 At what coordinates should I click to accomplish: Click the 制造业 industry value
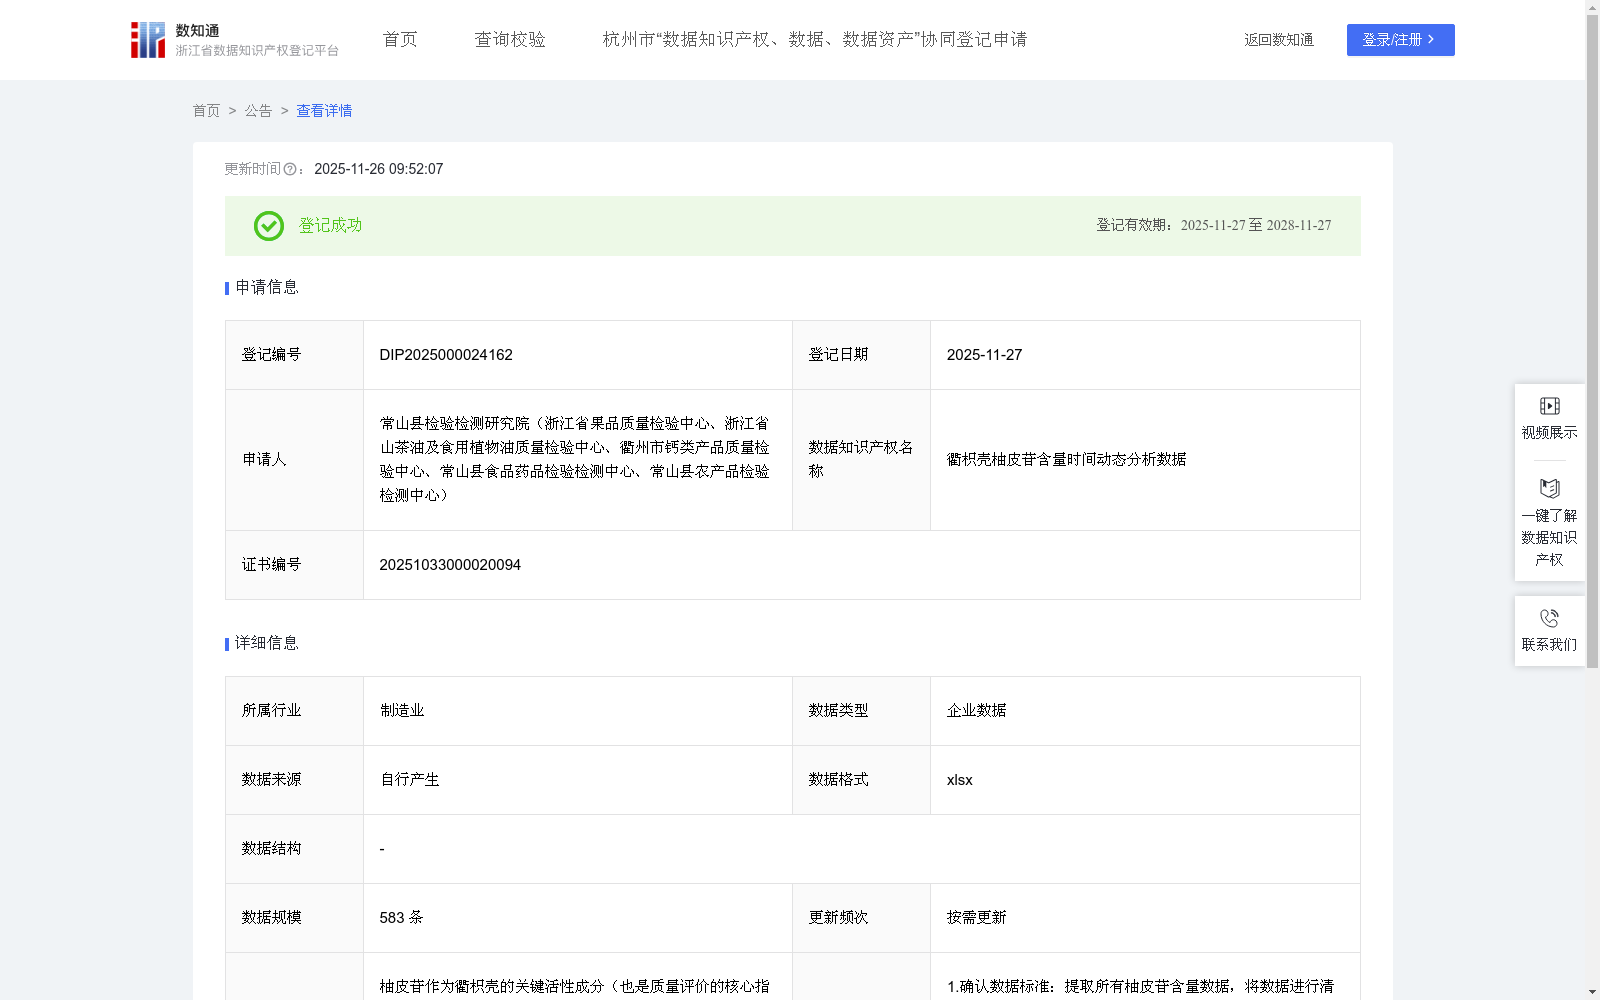click(x=402, y=711)
